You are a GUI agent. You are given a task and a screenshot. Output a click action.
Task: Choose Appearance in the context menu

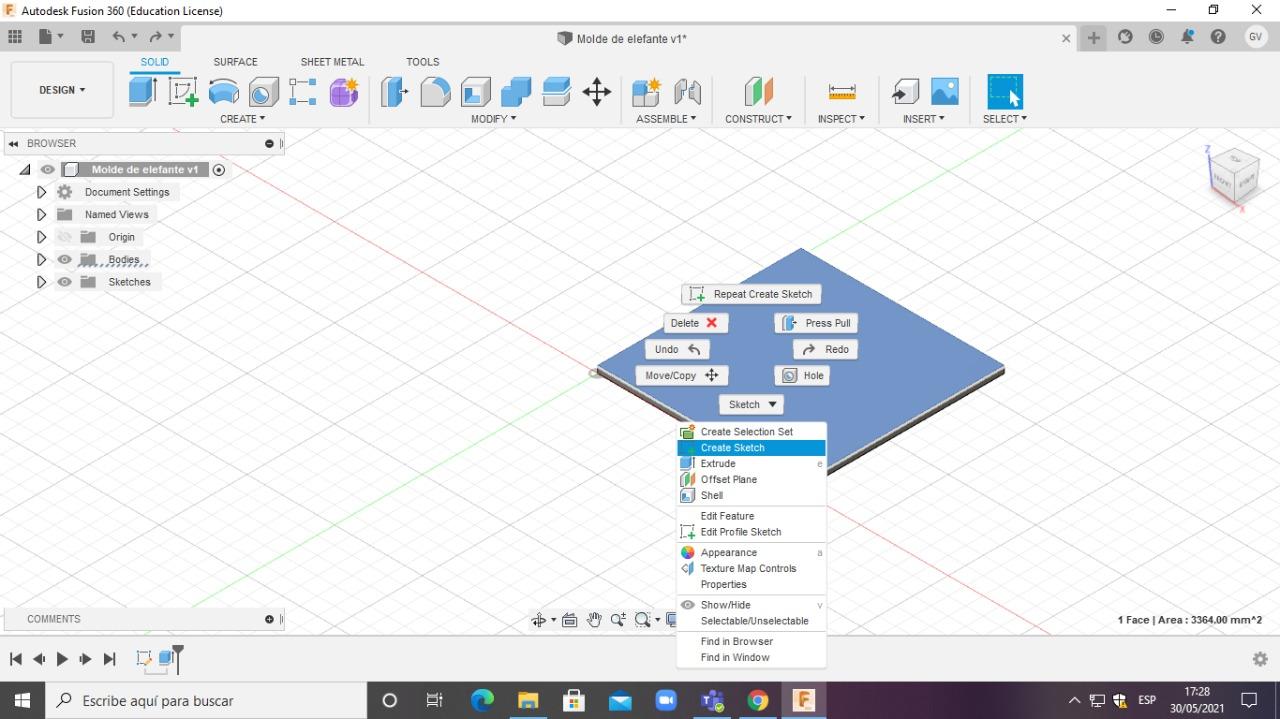click(751, 553)
